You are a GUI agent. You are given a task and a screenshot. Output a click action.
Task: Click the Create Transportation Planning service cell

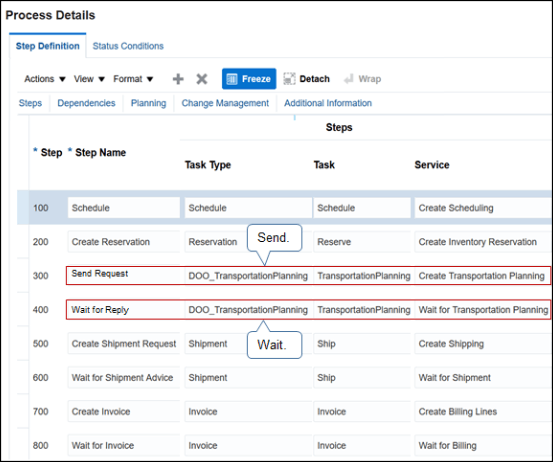[482, 276]
